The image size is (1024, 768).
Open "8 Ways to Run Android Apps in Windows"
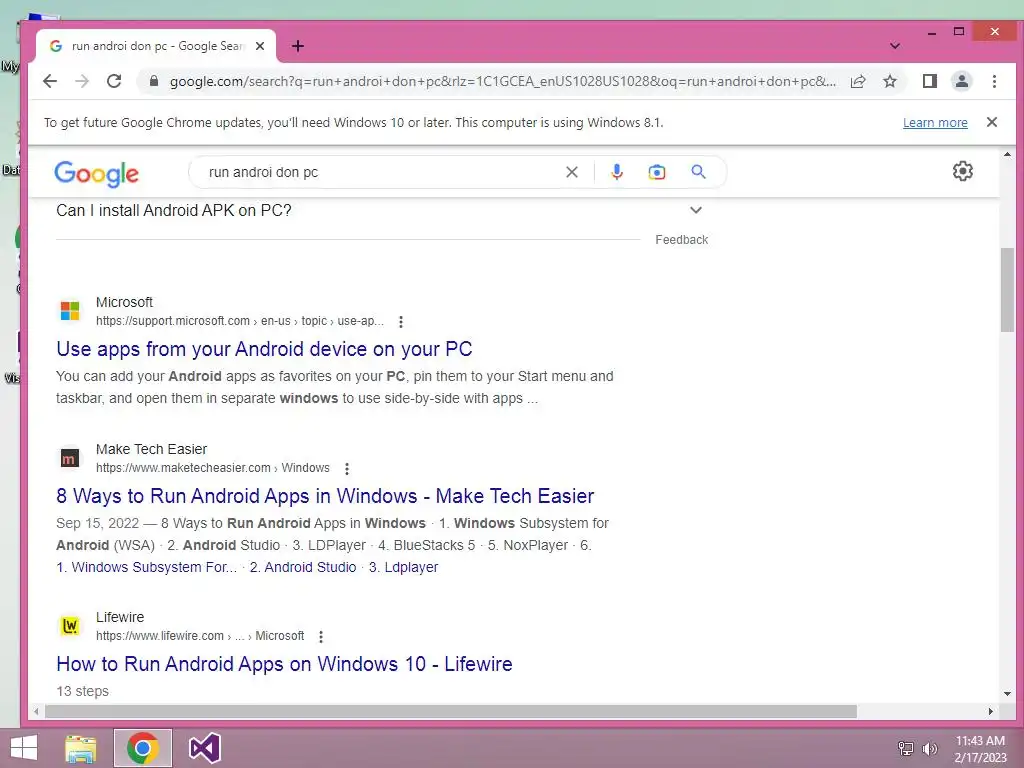(x=325, y=496)
